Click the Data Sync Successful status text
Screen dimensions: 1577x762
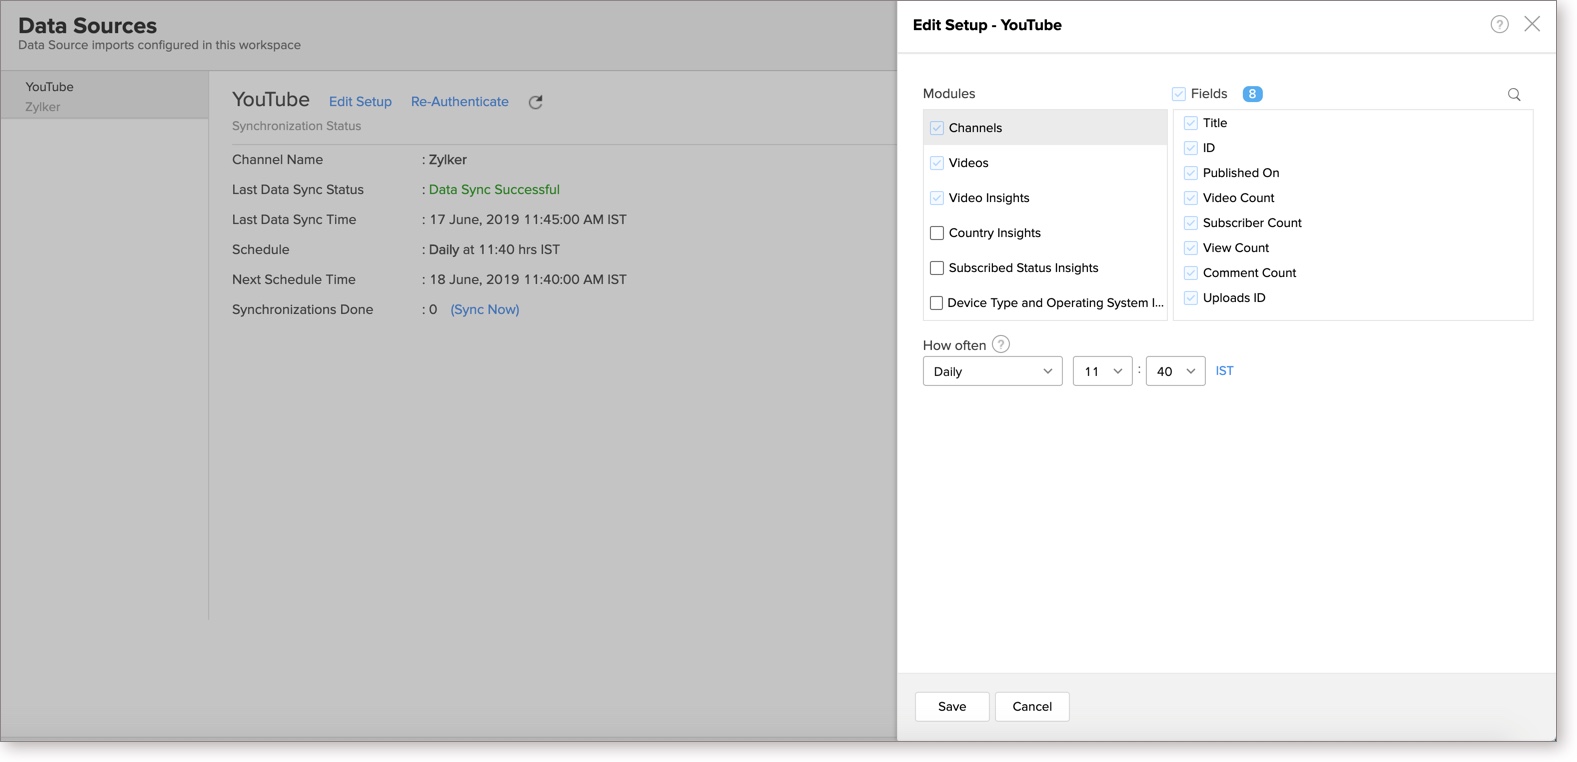coord(494,190)
